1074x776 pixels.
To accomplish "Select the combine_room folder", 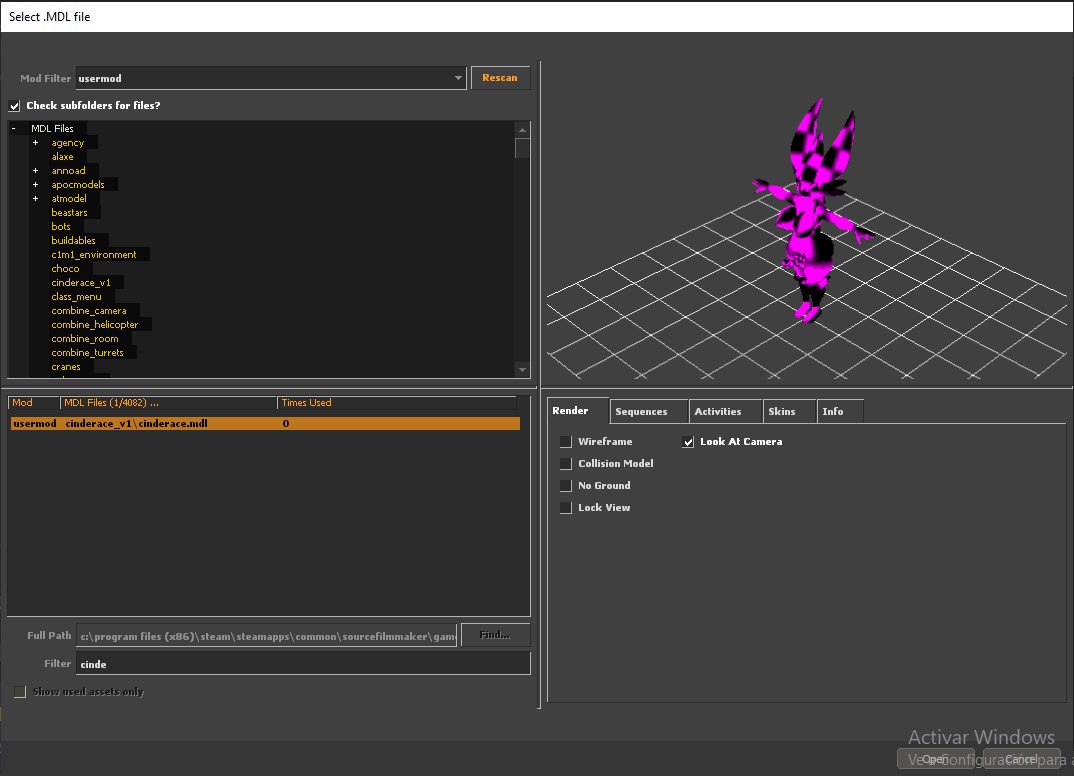I will [x=85, y=339].
